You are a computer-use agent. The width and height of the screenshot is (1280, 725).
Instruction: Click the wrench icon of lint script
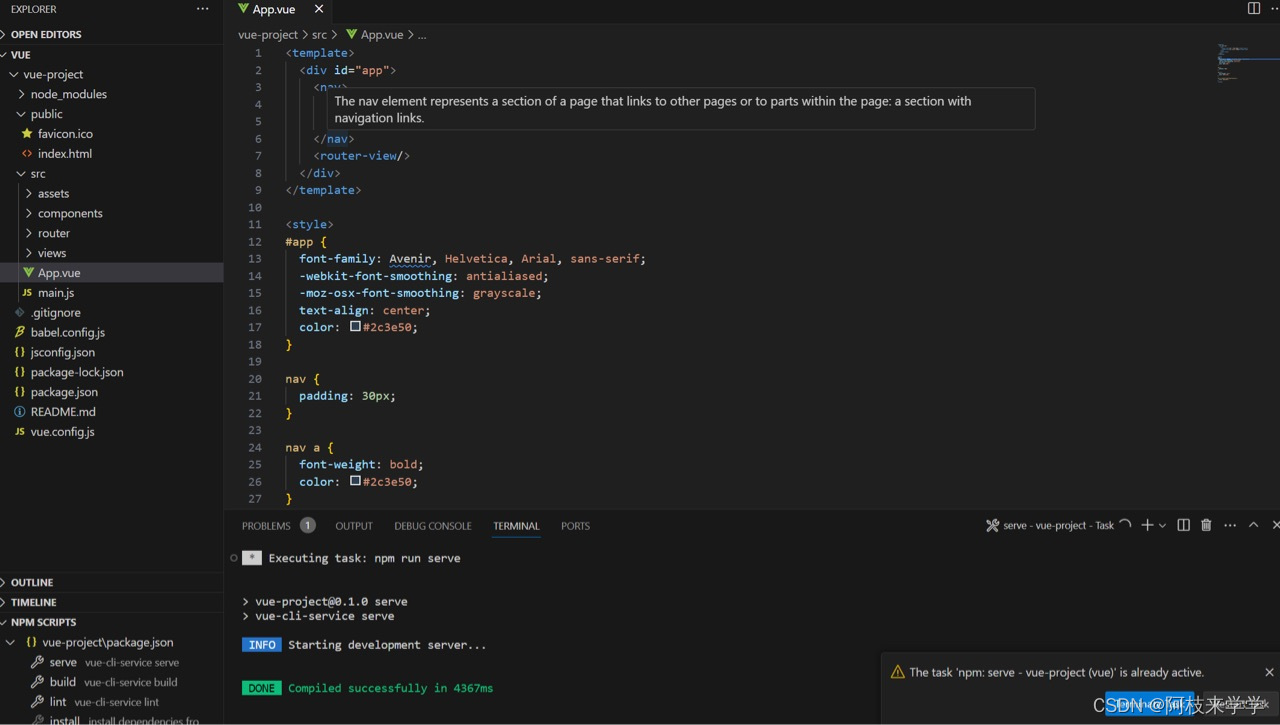pos(38,702)
